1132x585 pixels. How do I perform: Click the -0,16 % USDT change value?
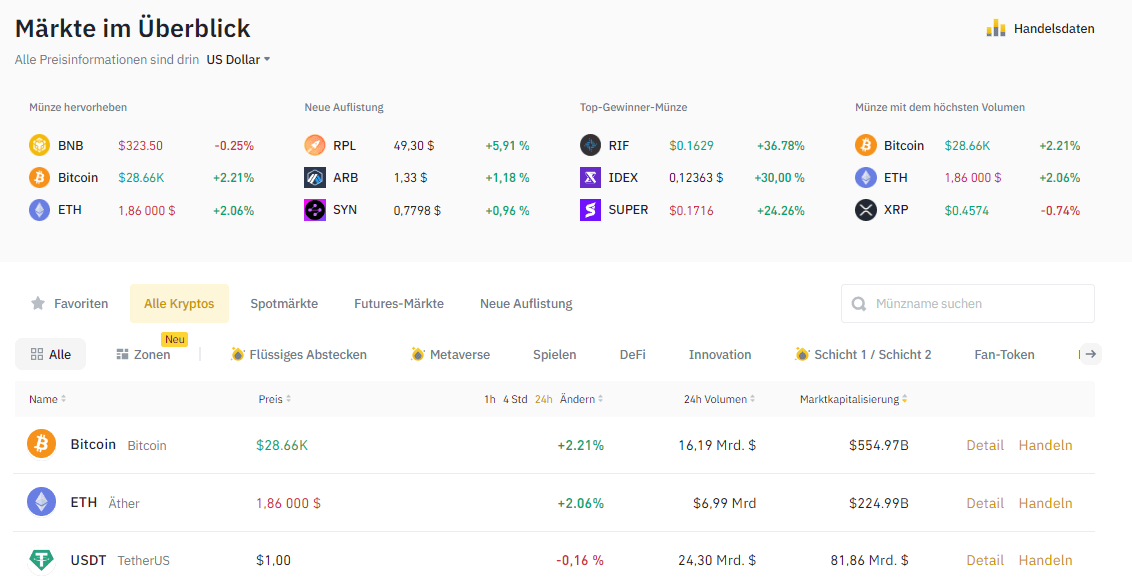[580, 560]
